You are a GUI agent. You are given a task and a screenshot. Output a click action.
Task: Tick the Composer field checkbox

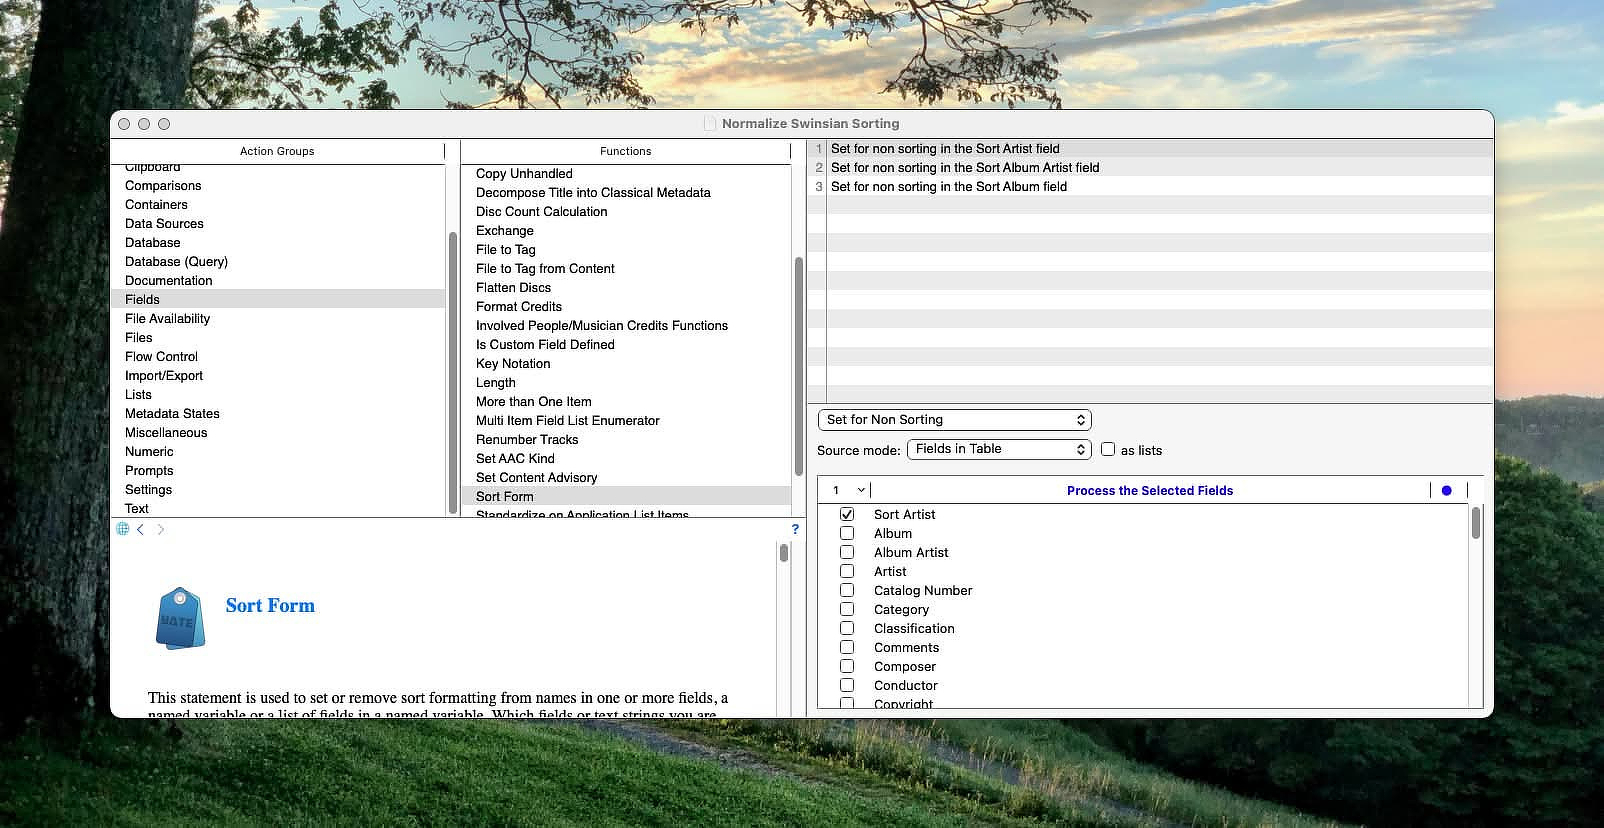click(847, 666)
